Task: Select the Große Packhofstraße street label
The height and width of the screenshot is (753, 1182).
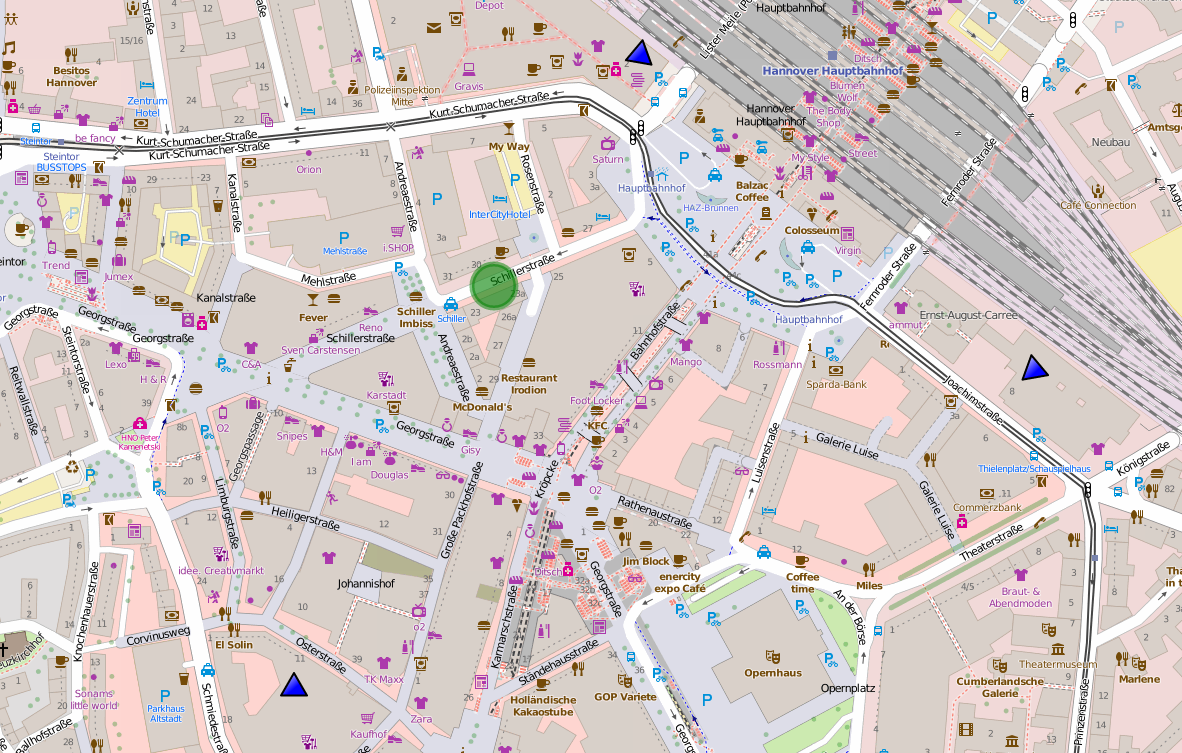Action: [x=461, y=511]
